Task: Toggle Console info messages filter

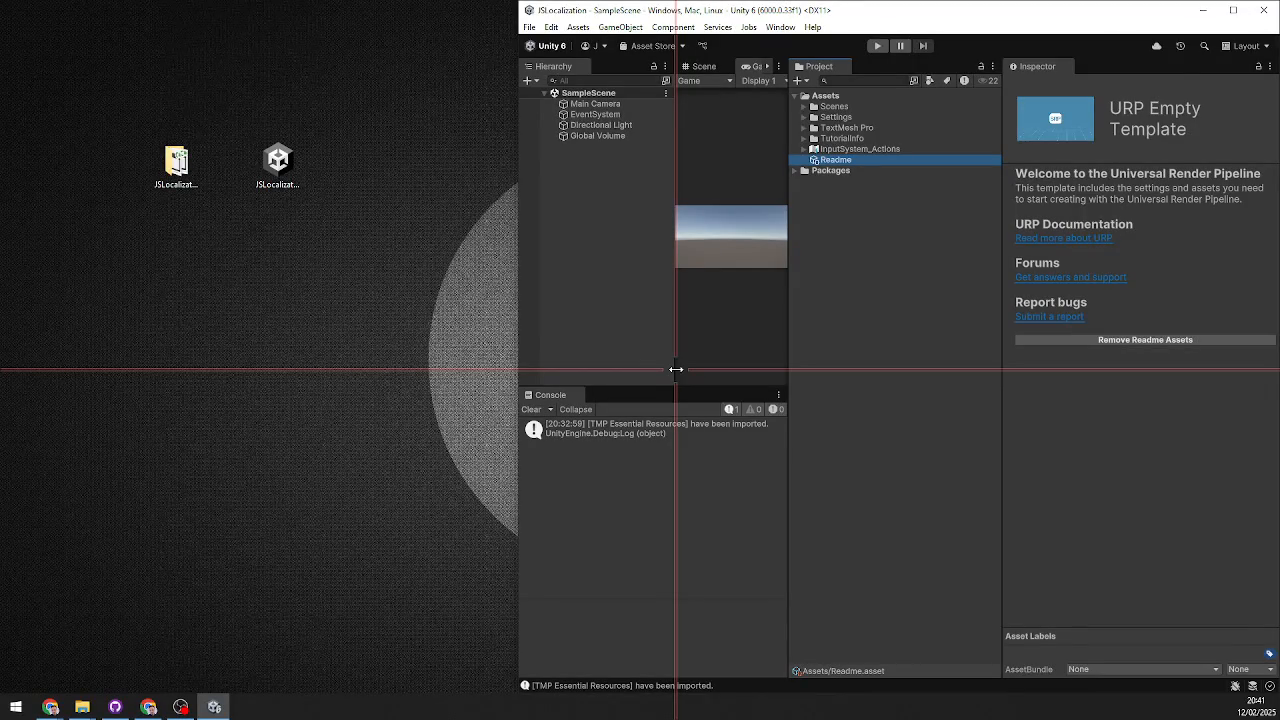Action: (733, 410)
